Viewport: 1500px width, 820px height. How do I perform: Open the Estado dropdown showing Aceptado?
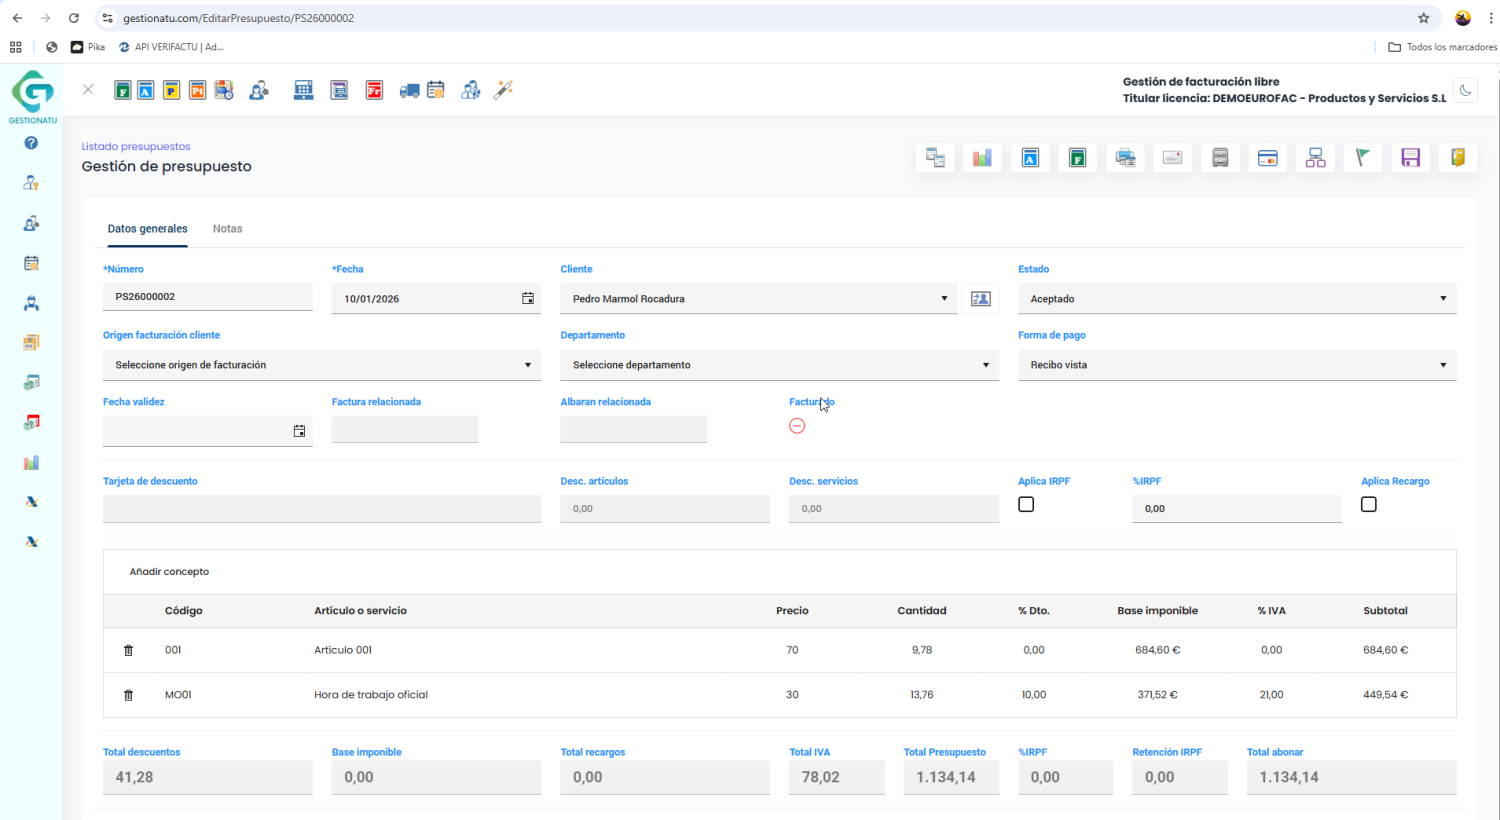pos(1236,299)
